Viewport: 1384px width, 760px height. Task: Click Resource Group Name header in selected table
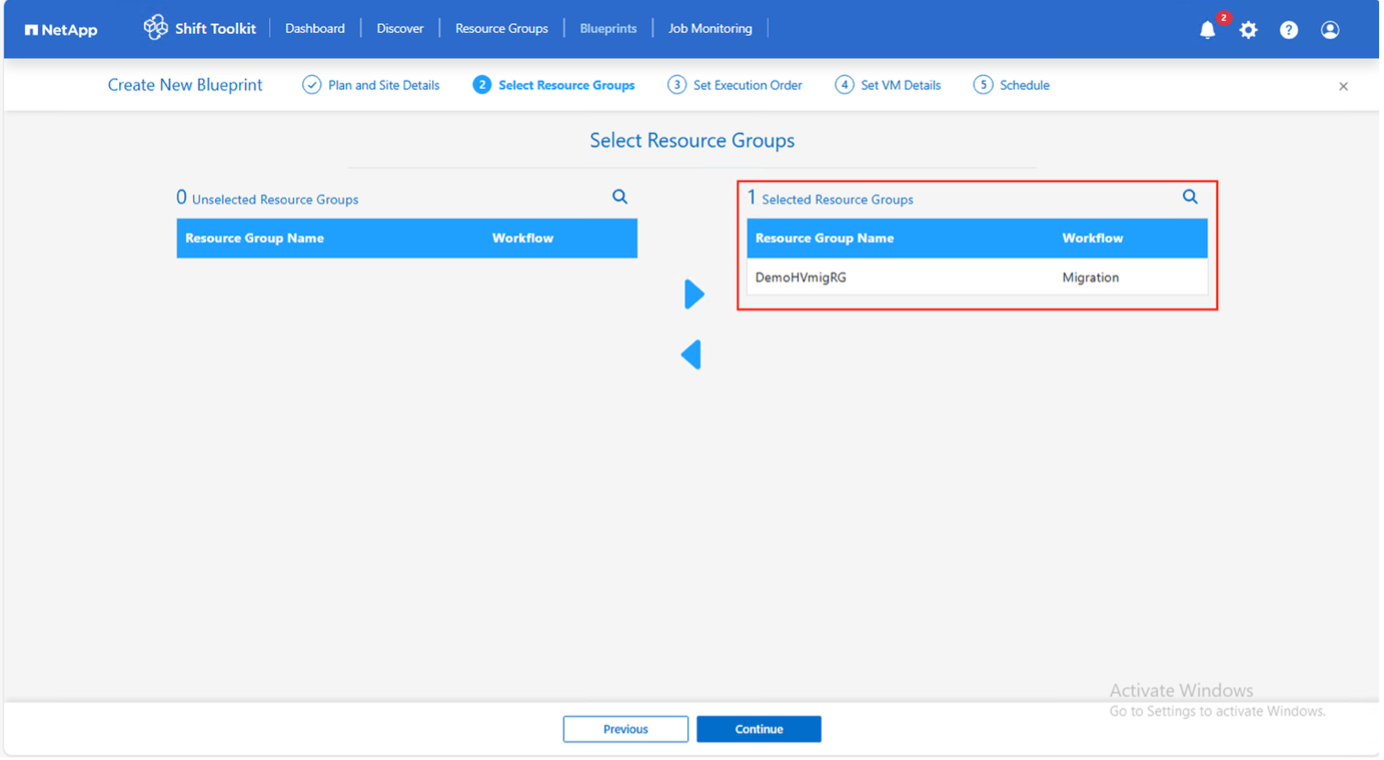(827, 239)
